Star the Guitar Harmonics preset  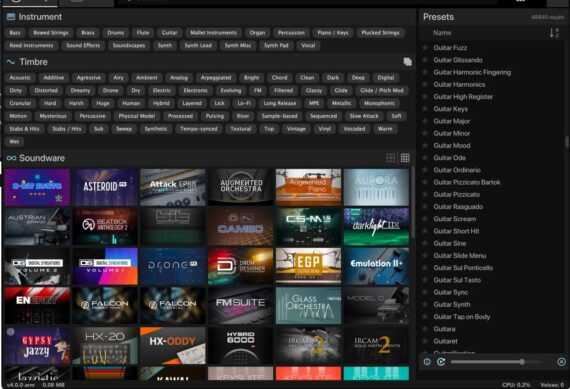(425, 84)
